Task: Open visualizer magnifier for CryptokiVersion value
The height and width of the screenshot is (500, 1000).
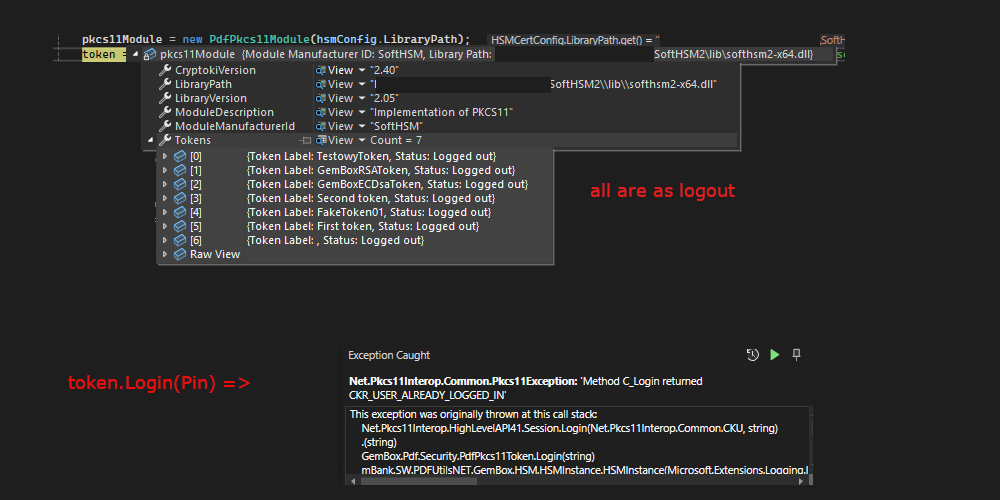Action: coord(321,70)
